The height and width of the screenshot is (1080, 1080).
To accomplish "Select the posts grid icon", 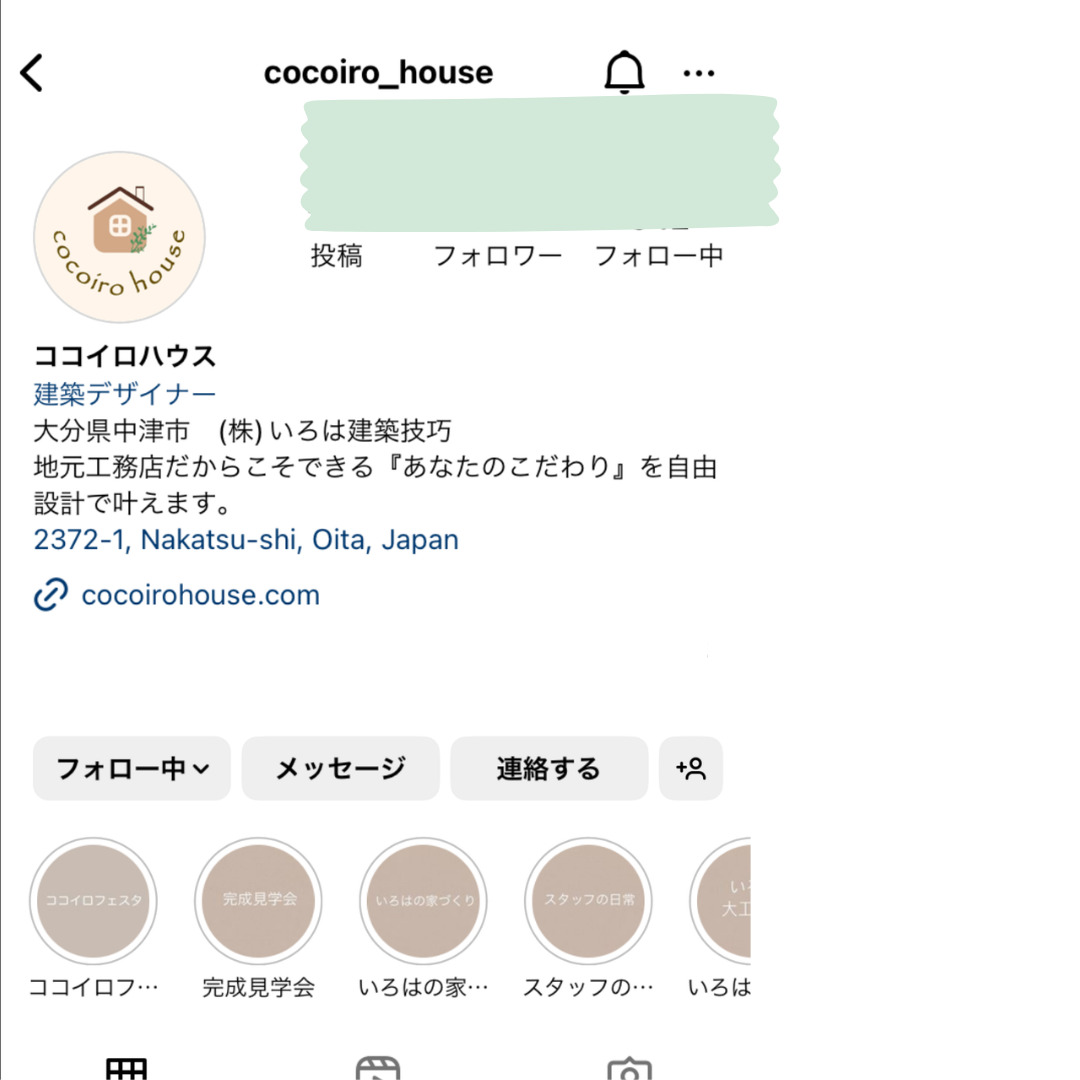I will [x=123, y=1068].
